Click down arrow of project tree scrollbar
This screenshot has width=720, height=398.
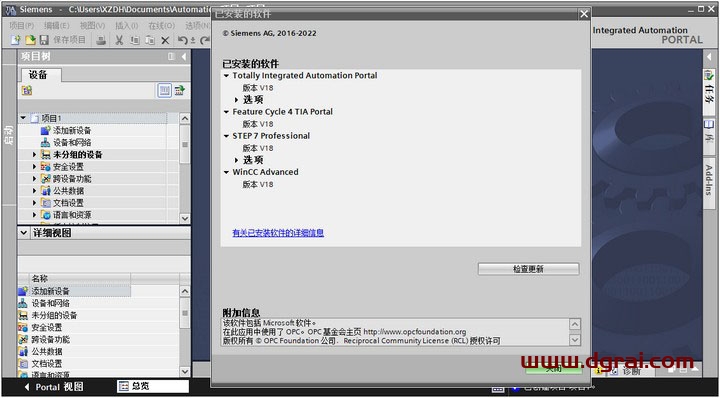pyautogui.click(x=185, y=219)
